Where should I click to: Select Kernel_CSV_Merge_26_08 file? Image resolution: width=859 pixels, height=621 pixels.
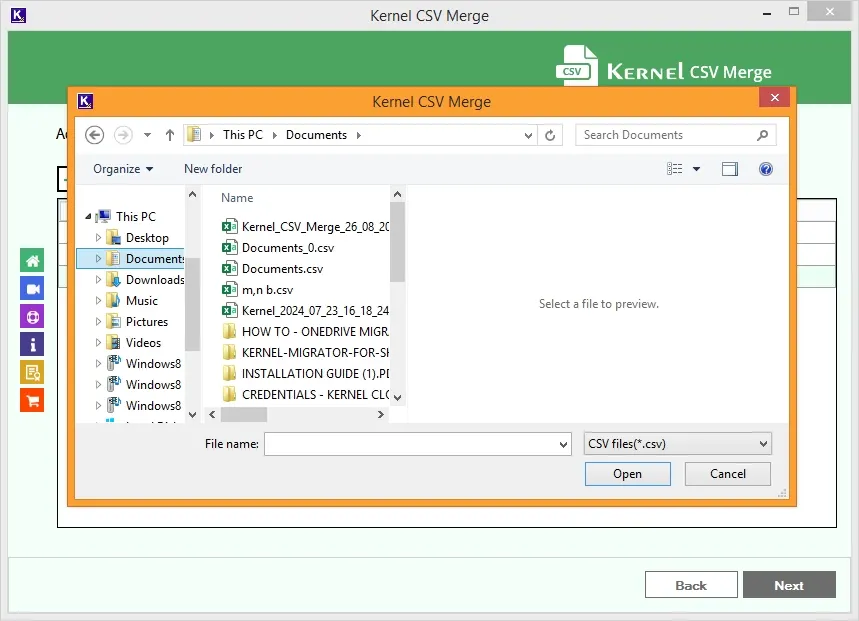[305, 227]
